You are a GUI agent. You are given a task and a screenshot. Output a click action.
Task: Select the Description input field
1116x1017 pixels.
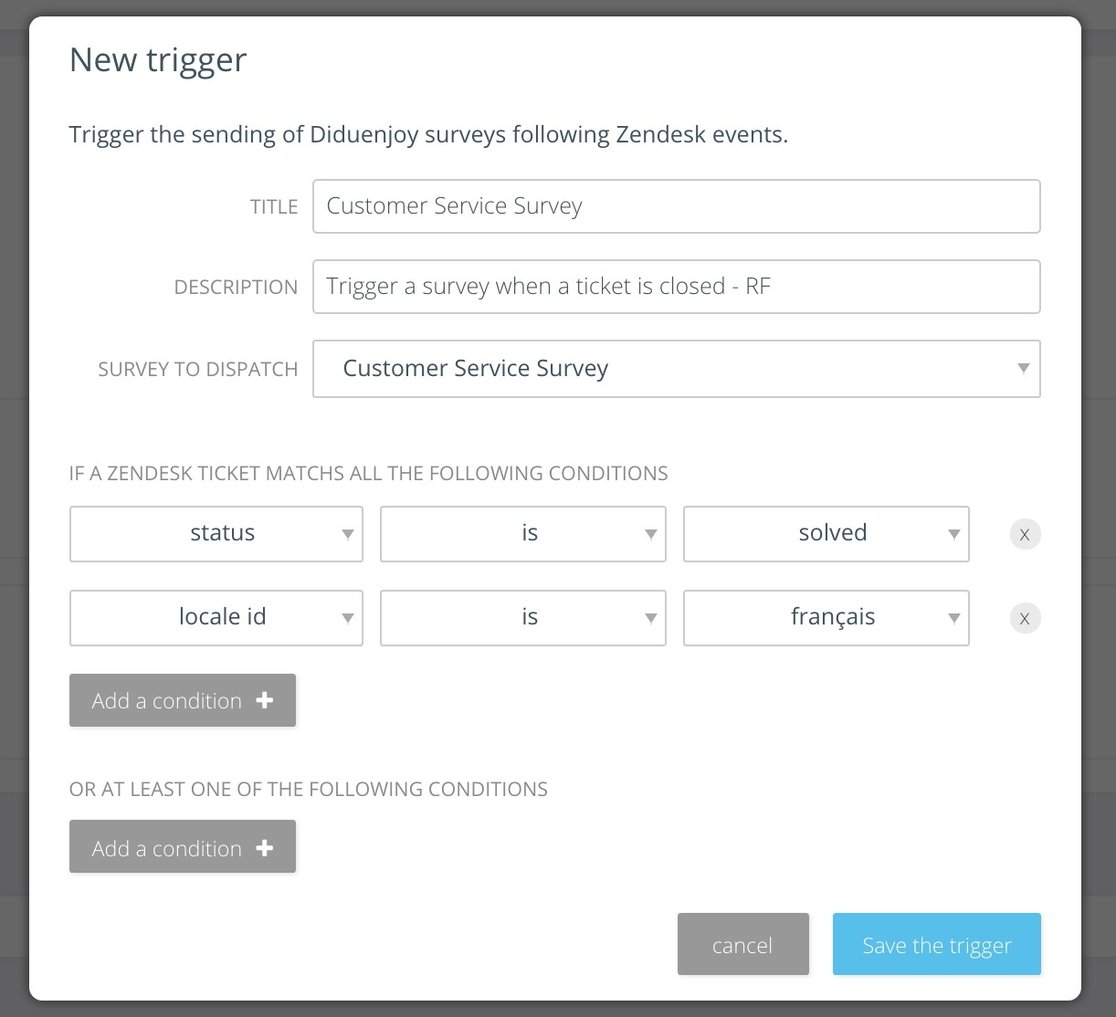676,286
